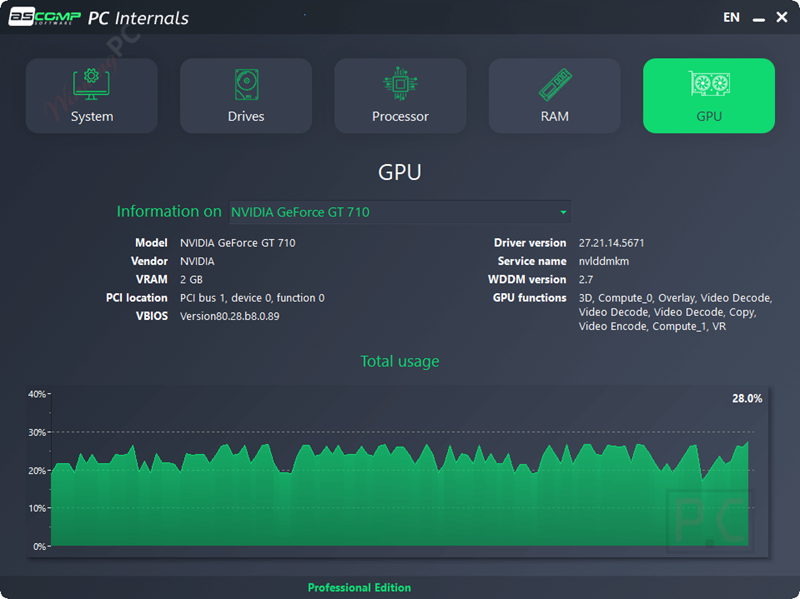
Task: Click the WDDM version field label
Action: click(527, 280)
